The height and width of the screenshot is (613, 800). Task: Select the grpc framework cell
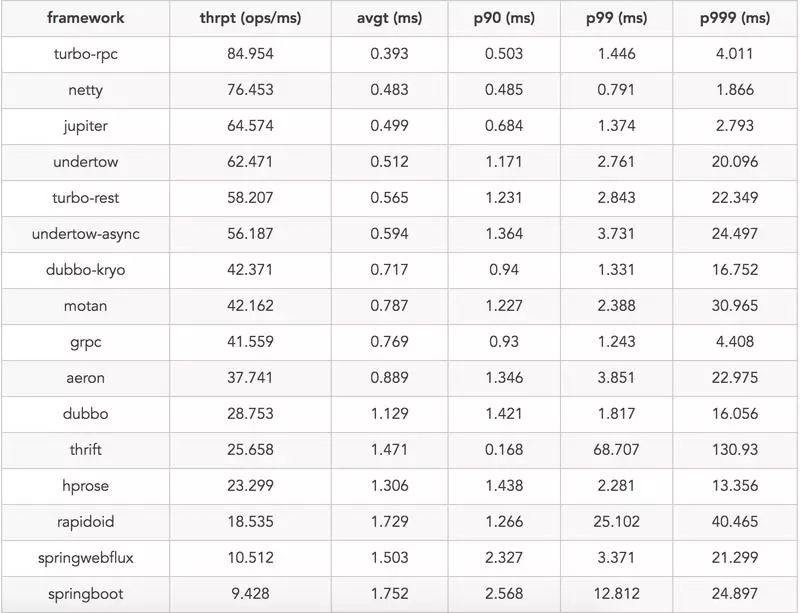pyautogui.click(x=86, y=342)
